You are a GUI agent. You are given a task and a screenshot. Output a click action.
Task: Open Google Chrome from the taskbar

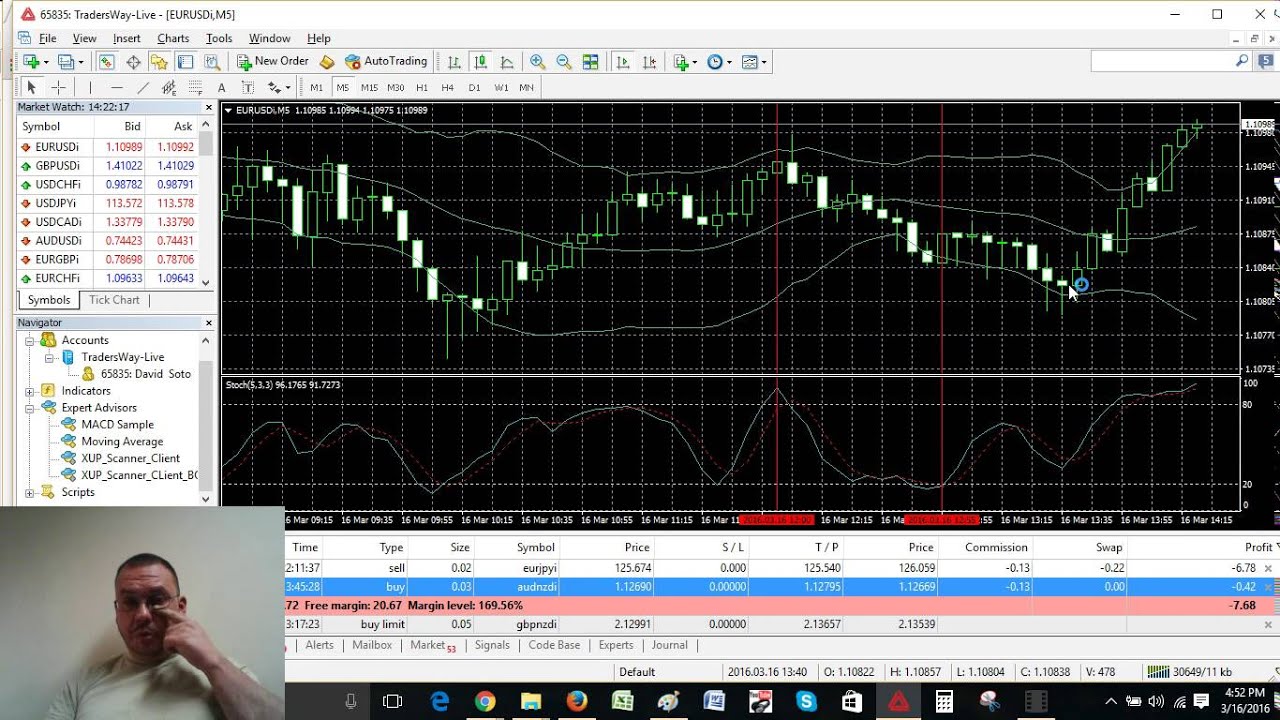(x=485, y=702)
